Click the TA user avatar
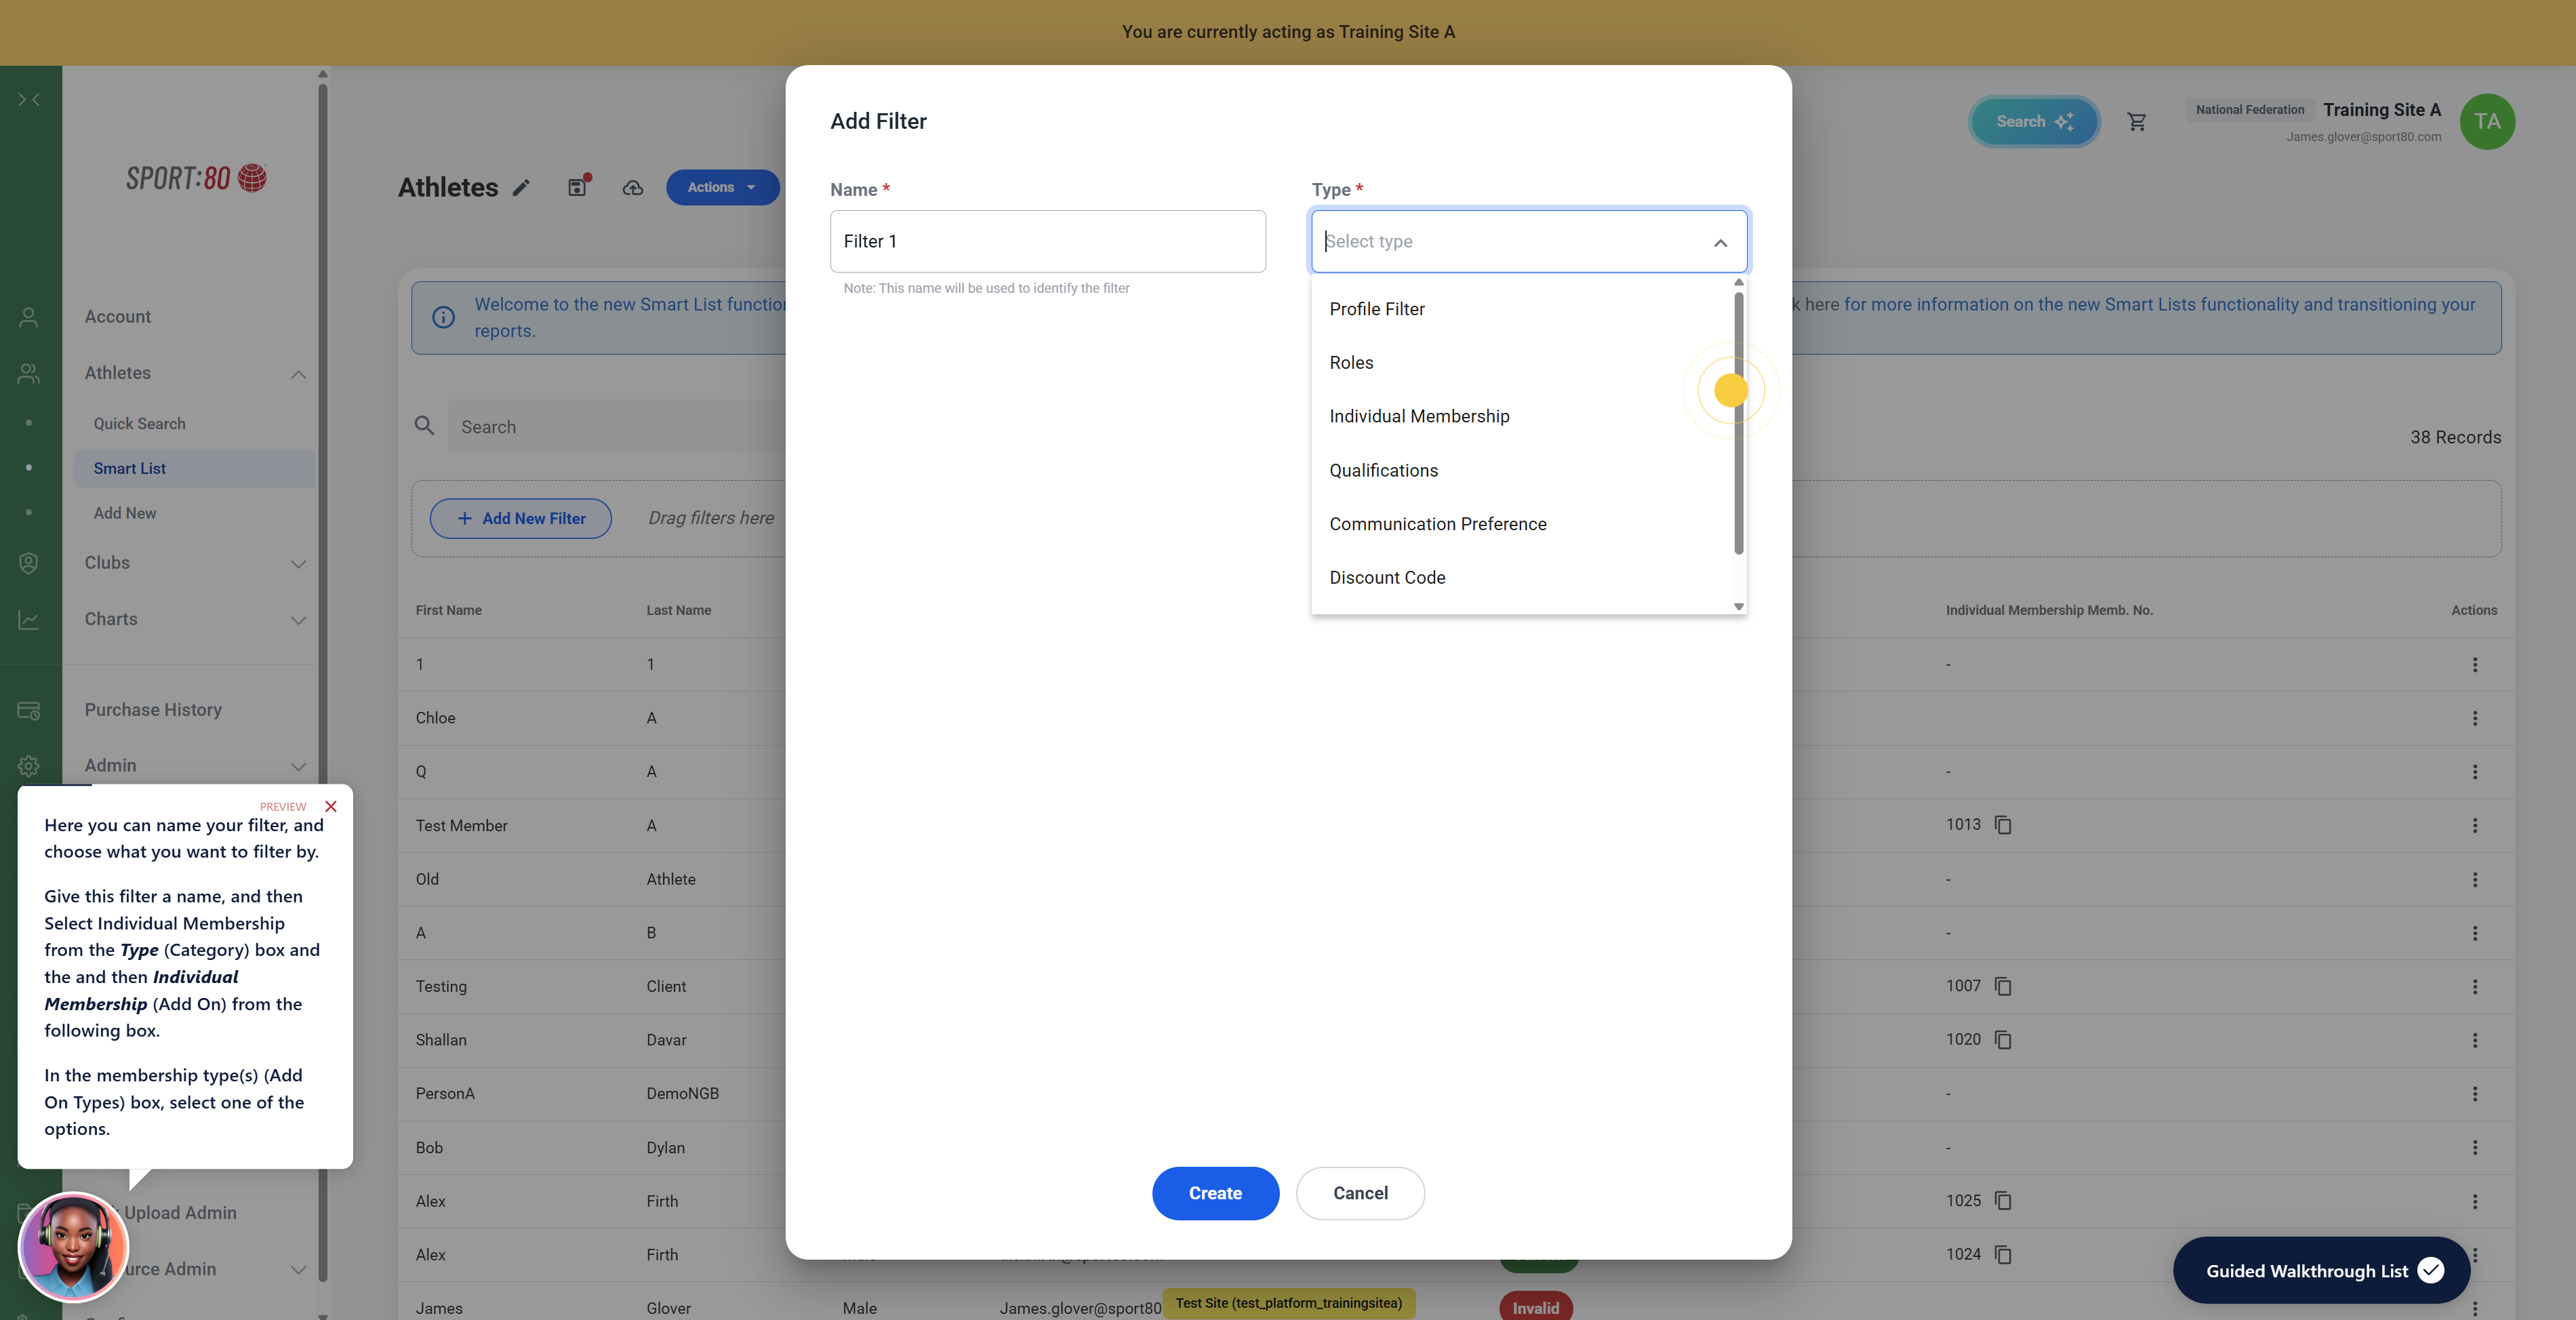Screen dimensions: 2576x1320 [2486, 122]
